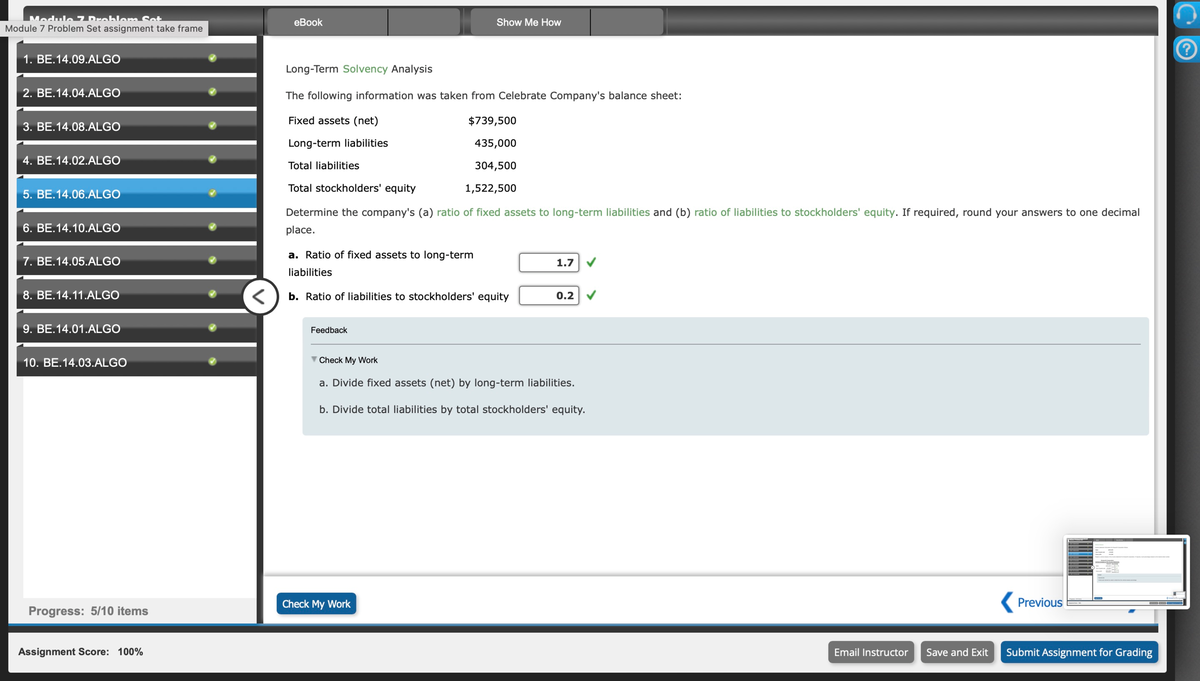Image resolution: width=1200 pixels, height=681 pixels.
Task: Collapse sidebar with the left arrow circle
Action: [x=259, y=296]
